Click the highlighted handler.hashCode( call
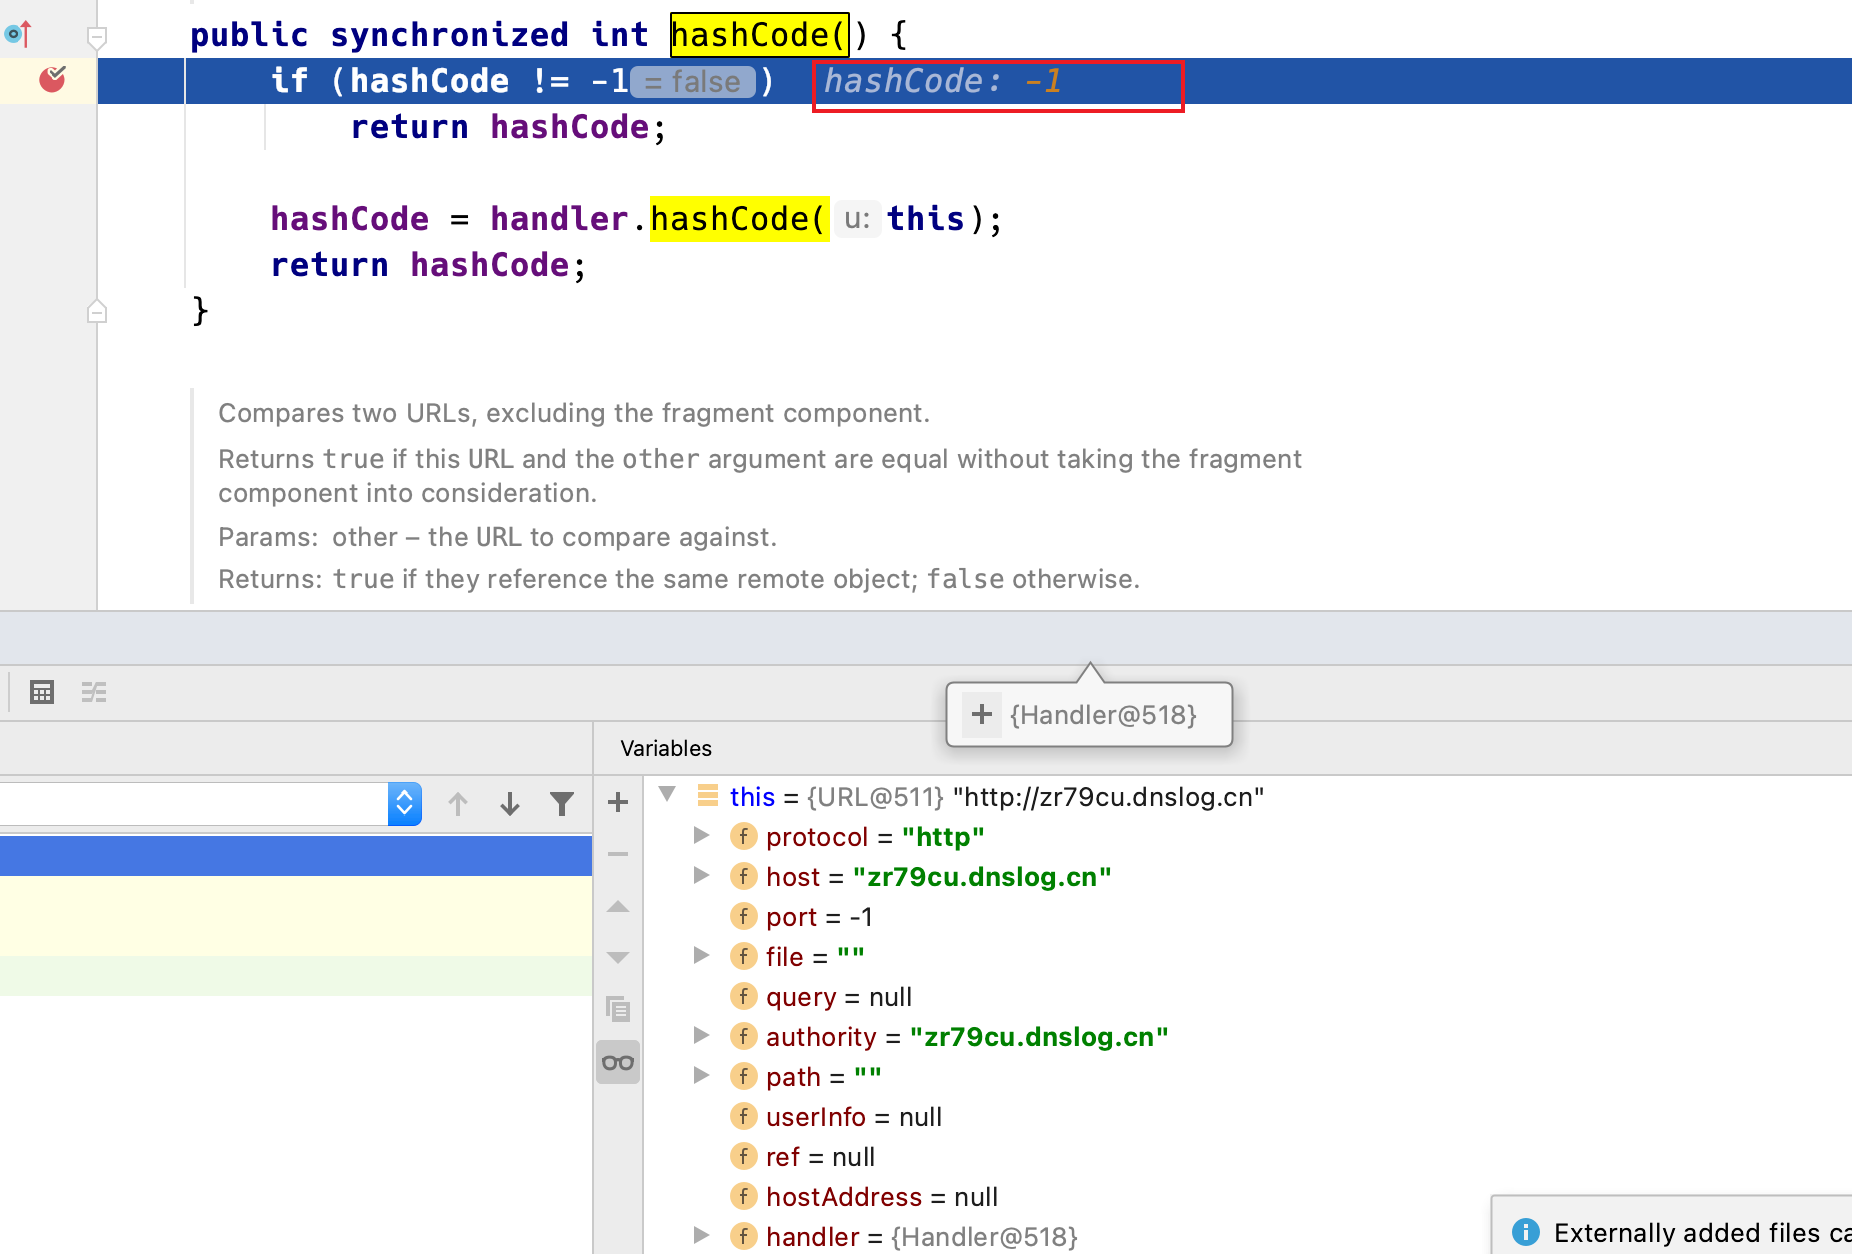The image size is (1852, 1254). 739,219
